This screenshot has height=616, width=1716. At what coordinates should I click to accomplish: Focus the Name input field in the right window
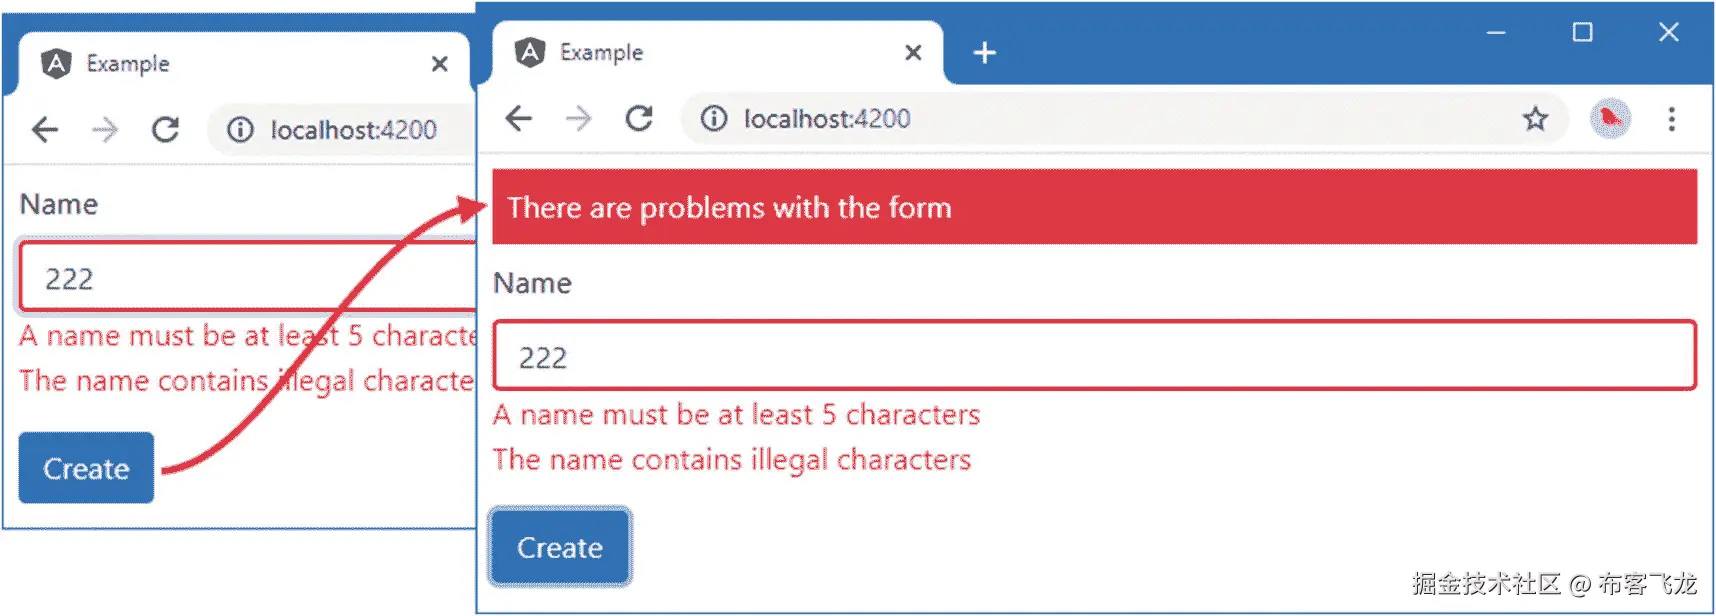(x=1094, y=356)
